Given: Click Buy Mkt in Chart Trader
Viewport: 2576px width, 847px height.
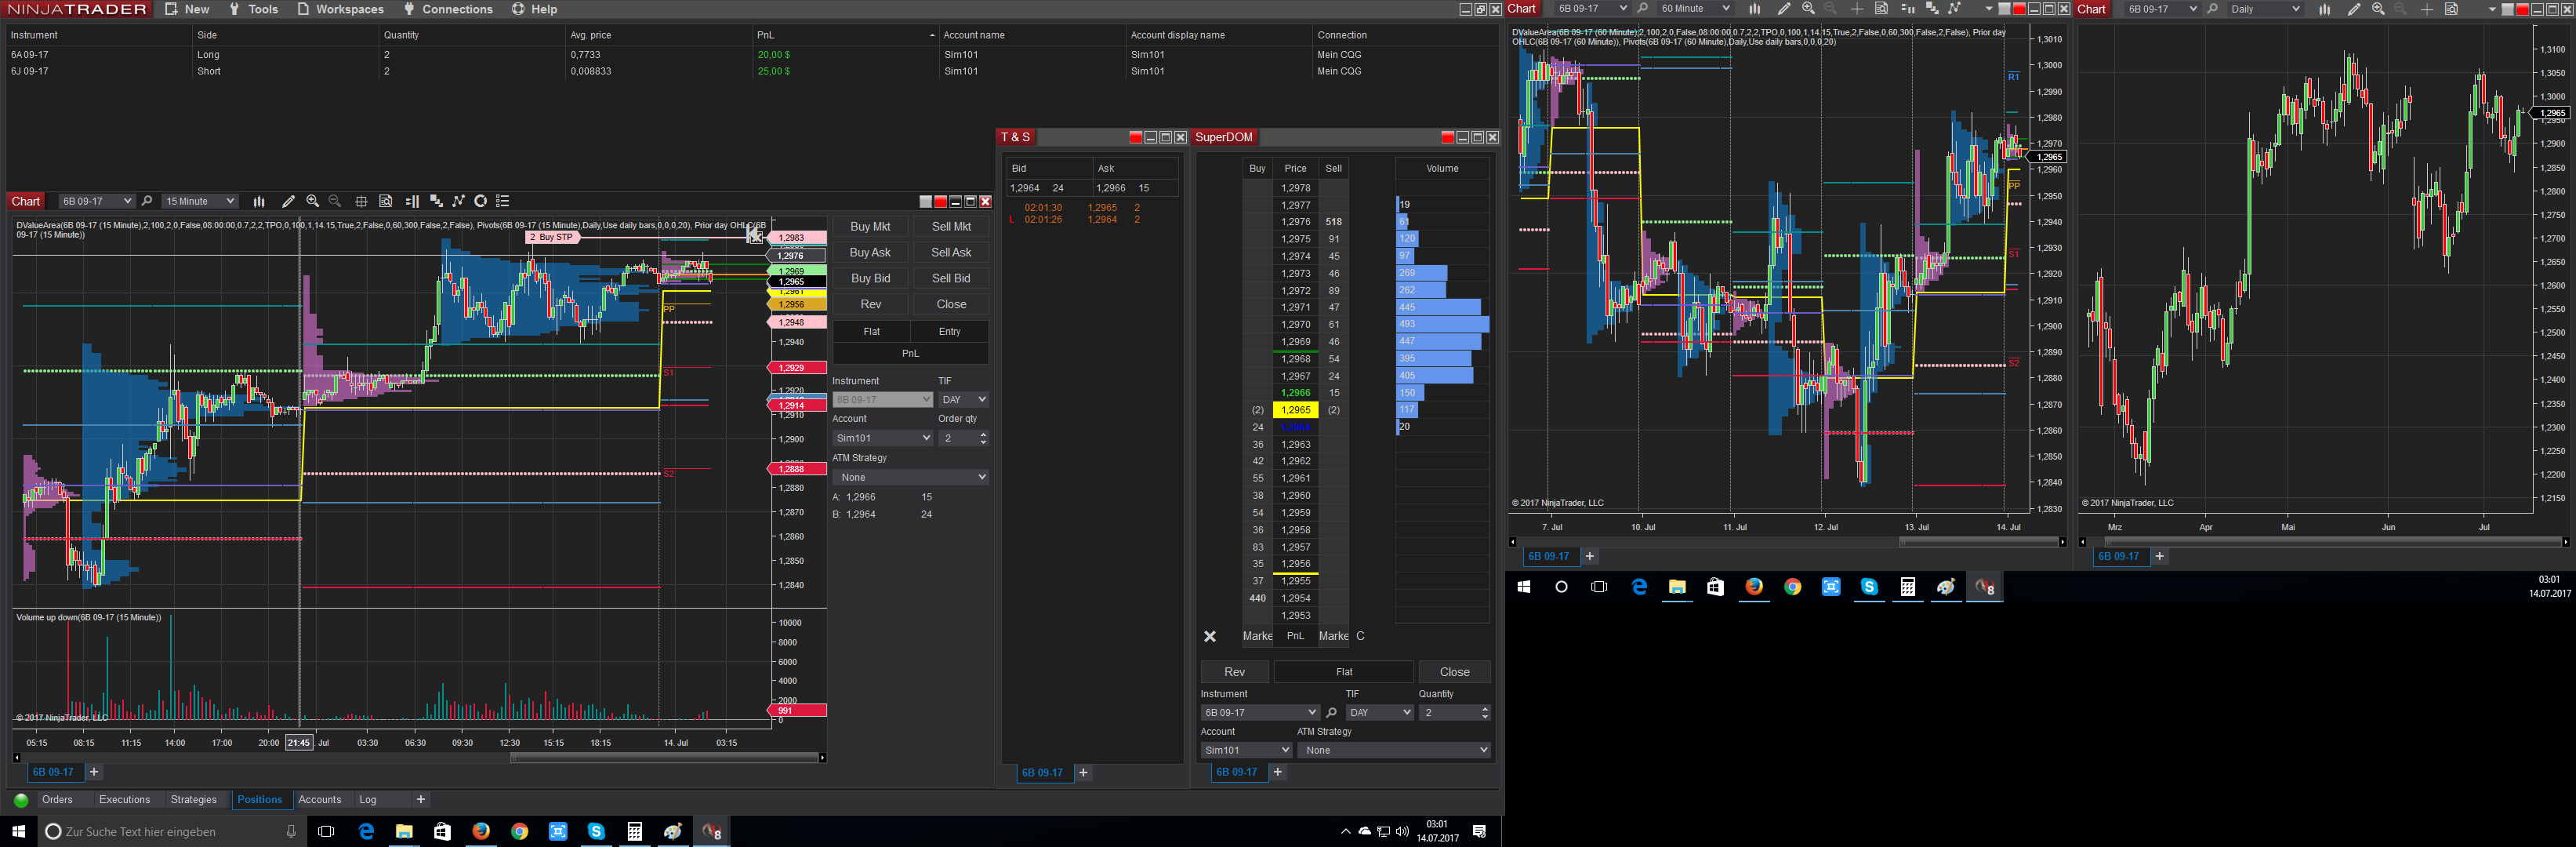Looking at the screenshot, I should coord(870,227).
